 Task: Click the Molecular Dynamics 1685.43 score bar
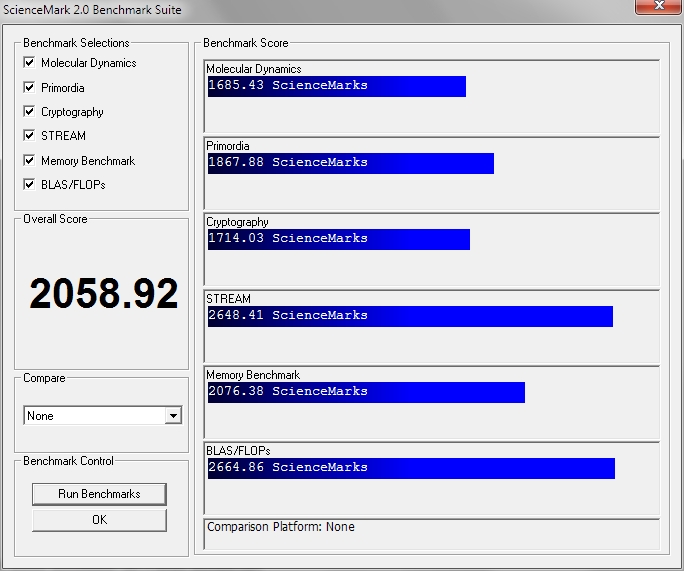[337, 86]
